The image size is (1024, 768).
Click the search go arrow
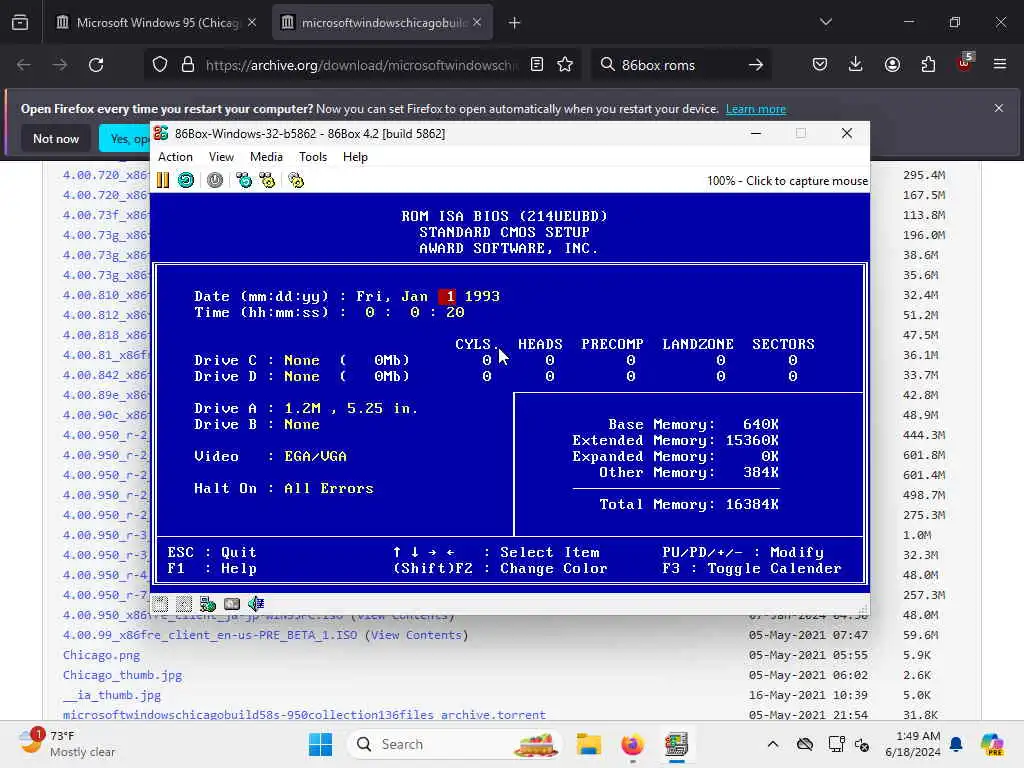pos(756,65)
